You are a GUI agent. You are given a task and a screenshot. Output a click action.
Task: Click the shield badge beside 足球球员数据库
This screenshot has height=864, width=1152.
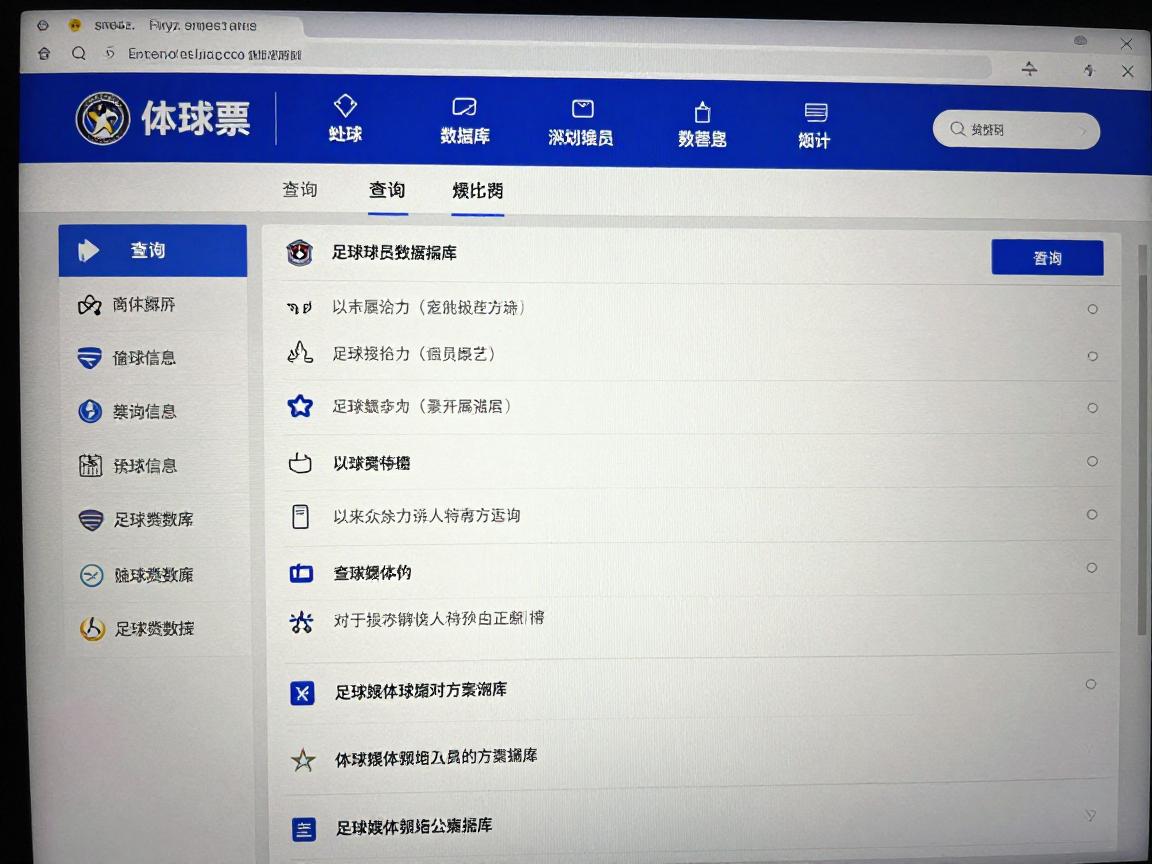(x=299, y=253)
